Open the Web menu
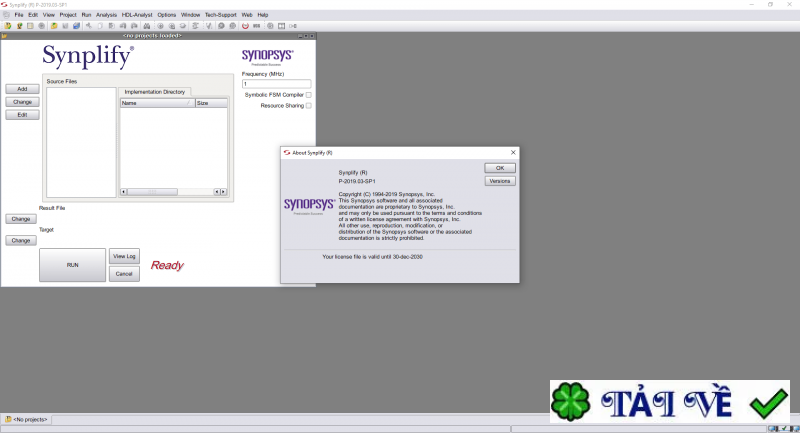 click(247, 15)
